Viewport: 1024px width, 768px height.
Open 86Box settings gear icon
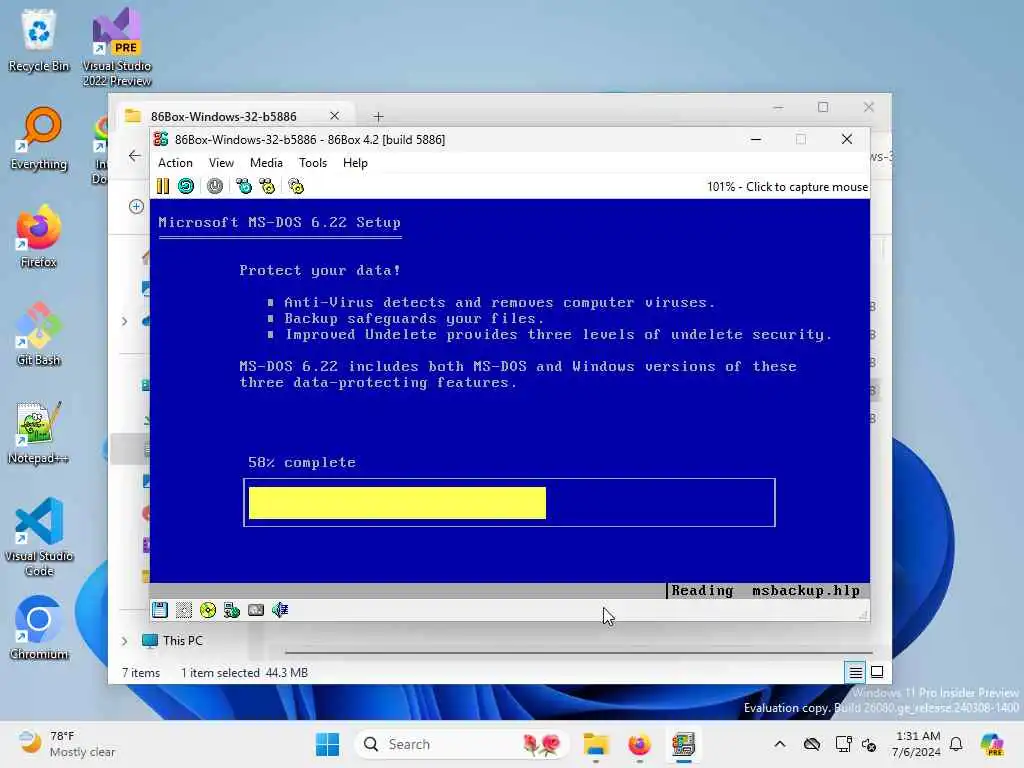[296, 187]
